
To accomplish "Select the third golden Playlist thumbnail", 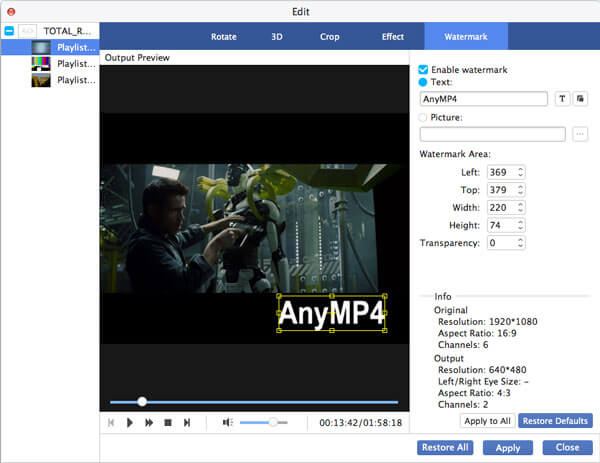I will point(41,80).
